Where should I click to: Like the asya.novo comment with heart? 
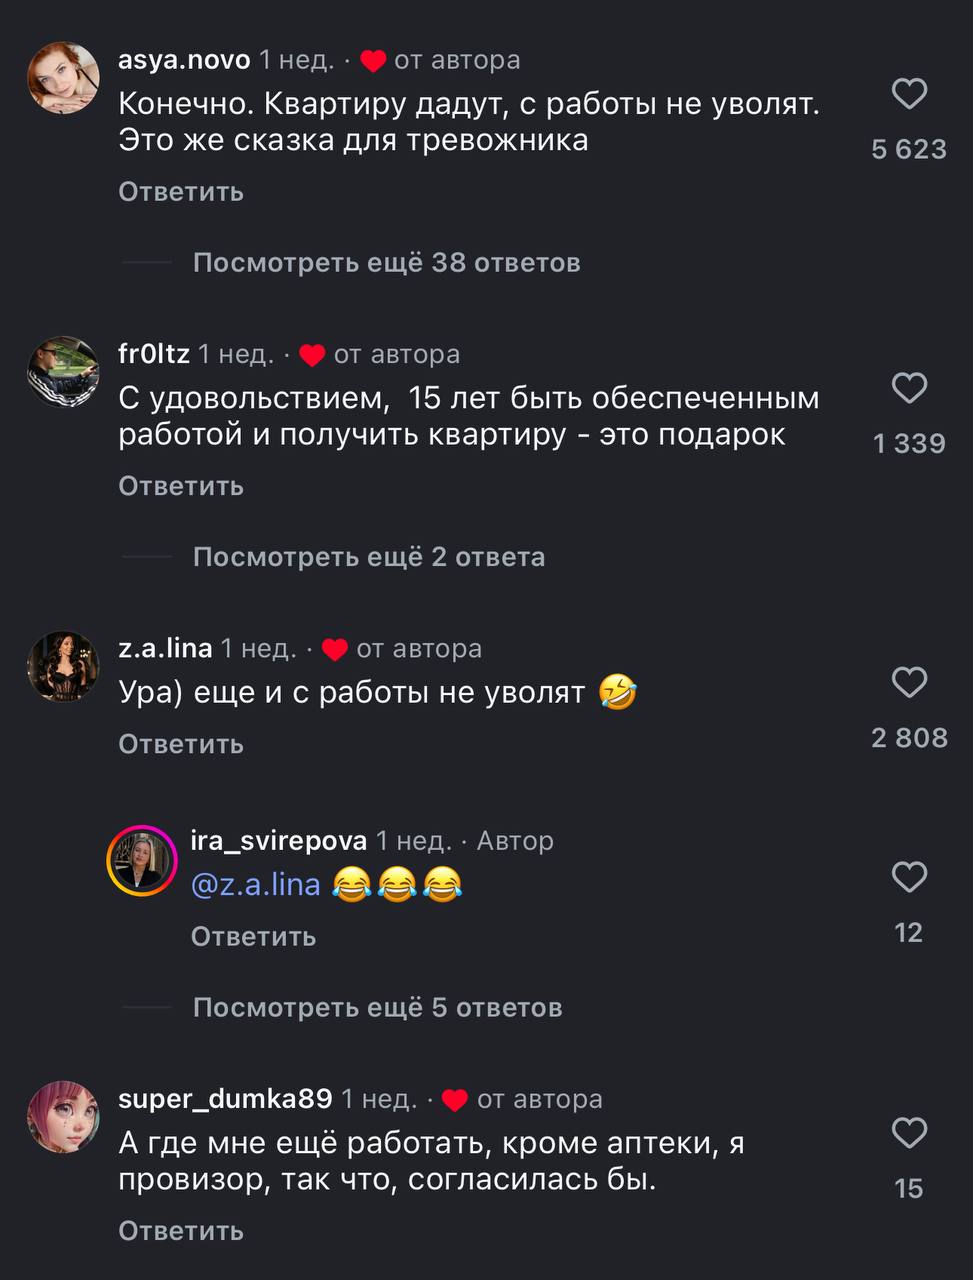[908, 94]
